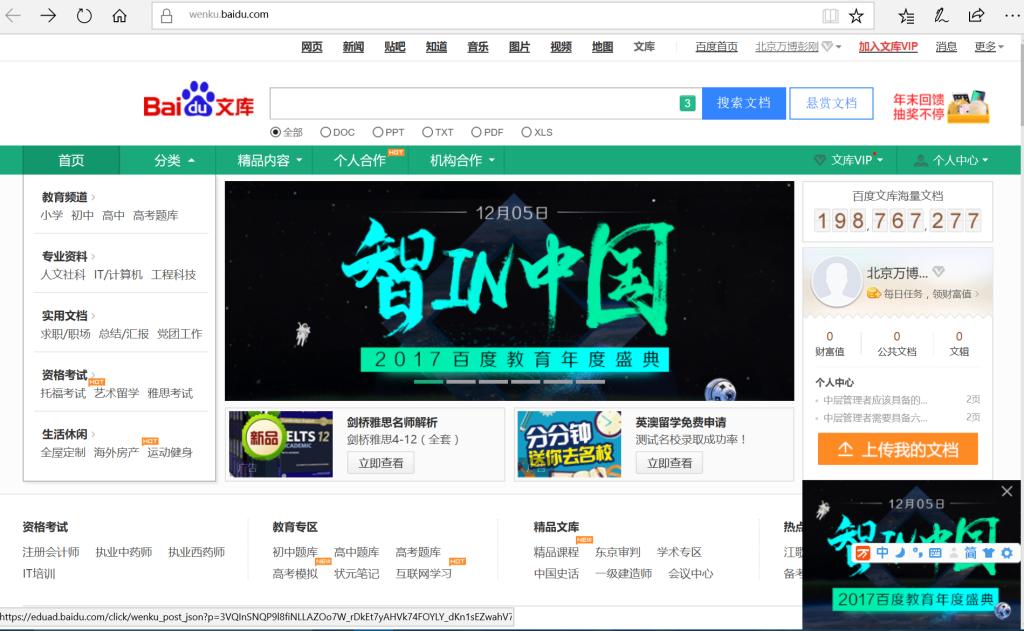Toggle IME 简 simplified/traditional mode
This screenshot has height=631, width=1024.
971,553
